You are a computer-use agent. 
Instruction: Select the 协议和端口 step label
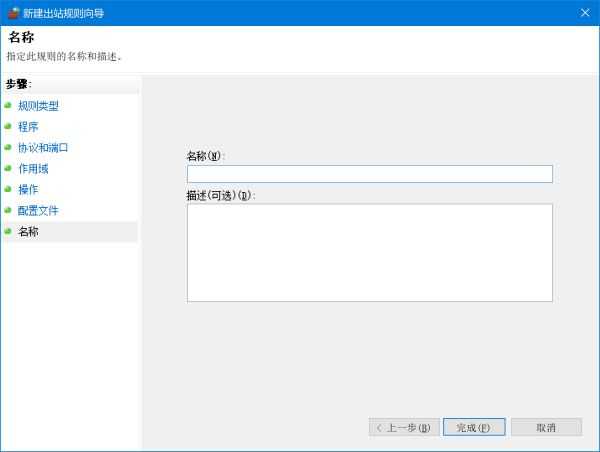pyautogui.click(x=43, y=148)
